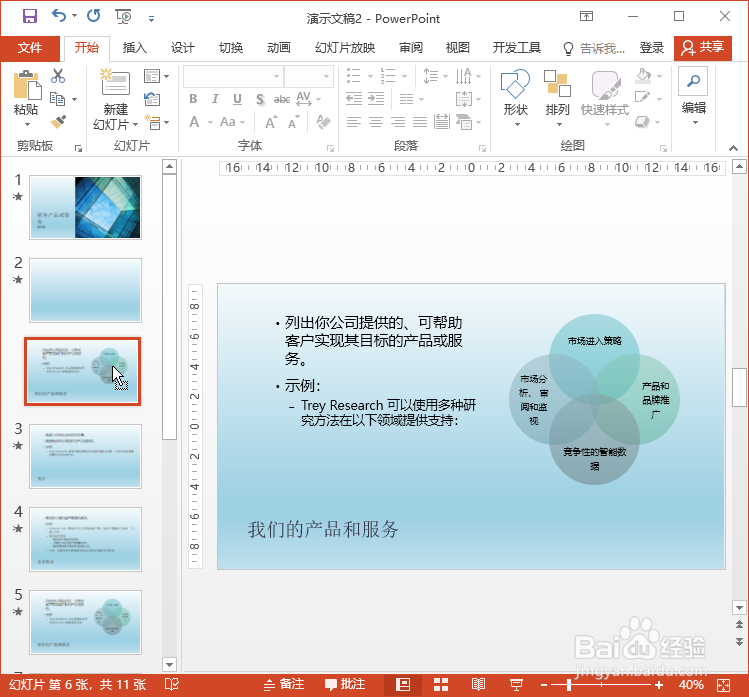Expand the Paste options arrow
Image resolution: width=749 pixels, height=697 pixels.
click(x=27, y=125)
